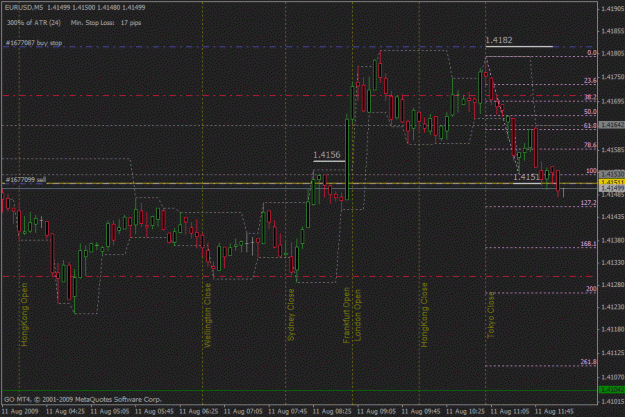Click 1.41435 on the price scale
This screenshot has width=625, height=417.
[x=613, y=216]
